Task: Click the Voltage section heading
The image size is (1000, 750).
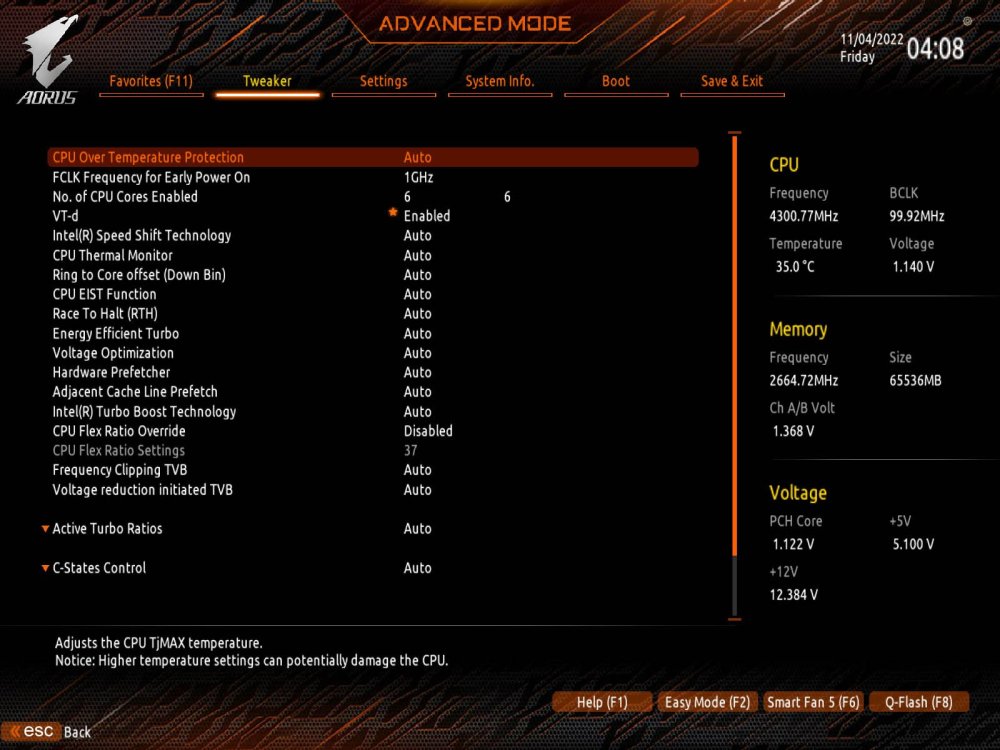Action: point(798,493)
